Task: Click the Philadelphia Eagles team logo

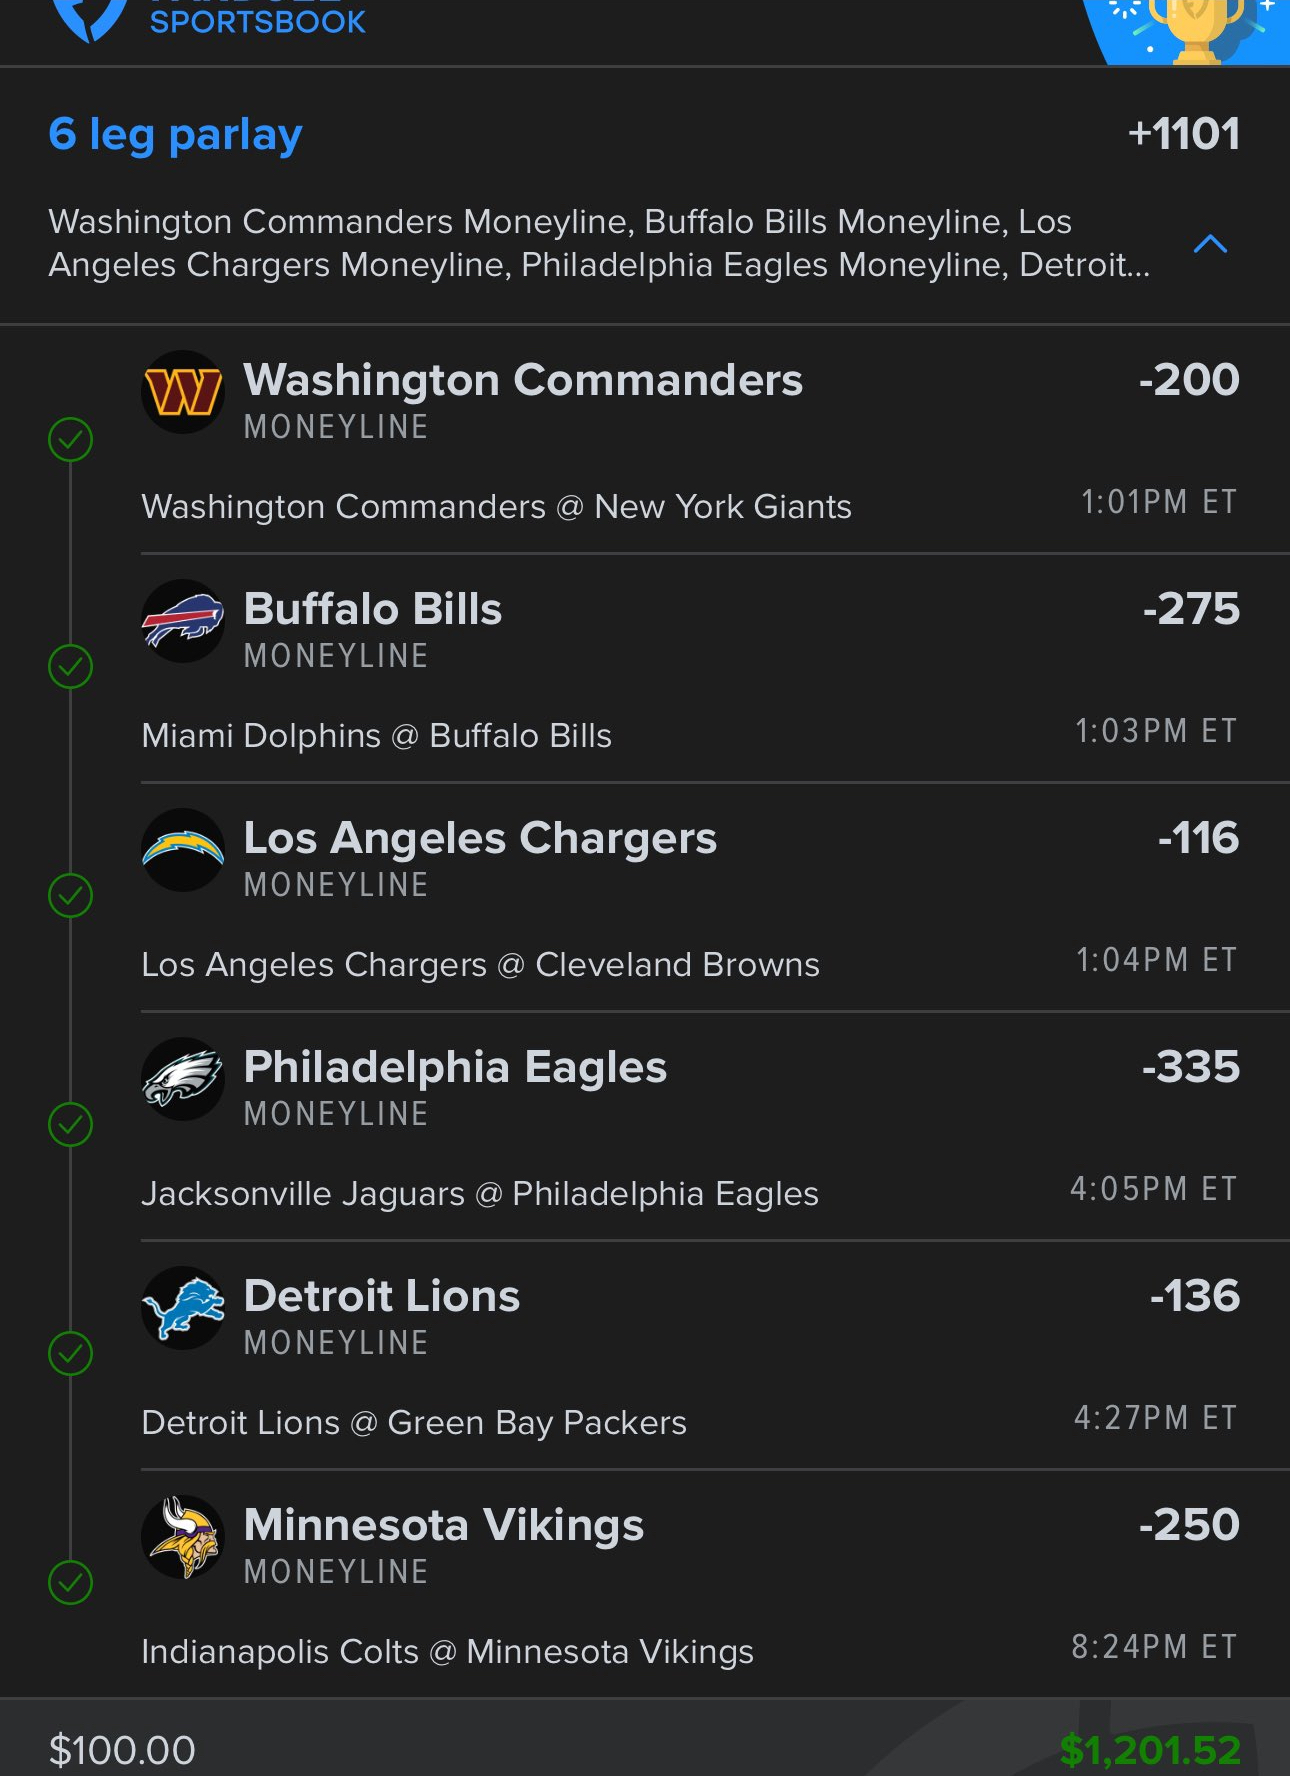Action: (183, 1079)
